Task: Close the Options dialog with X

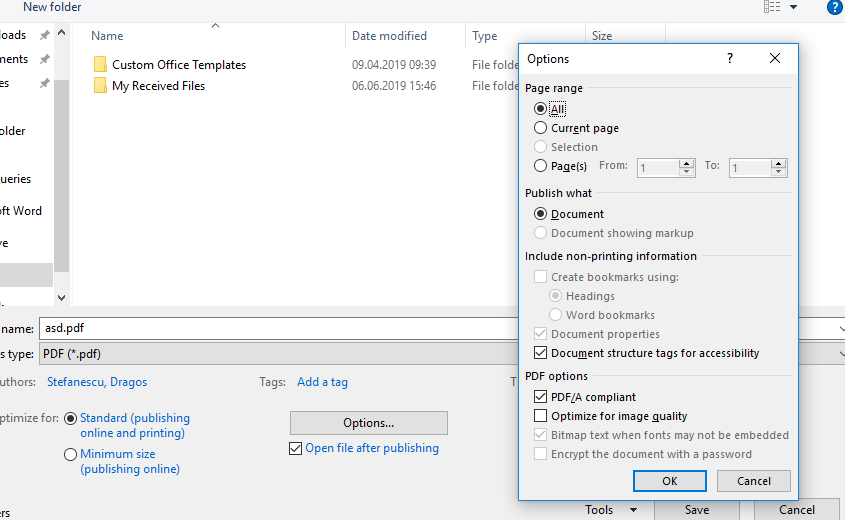Action: (775, 59)
